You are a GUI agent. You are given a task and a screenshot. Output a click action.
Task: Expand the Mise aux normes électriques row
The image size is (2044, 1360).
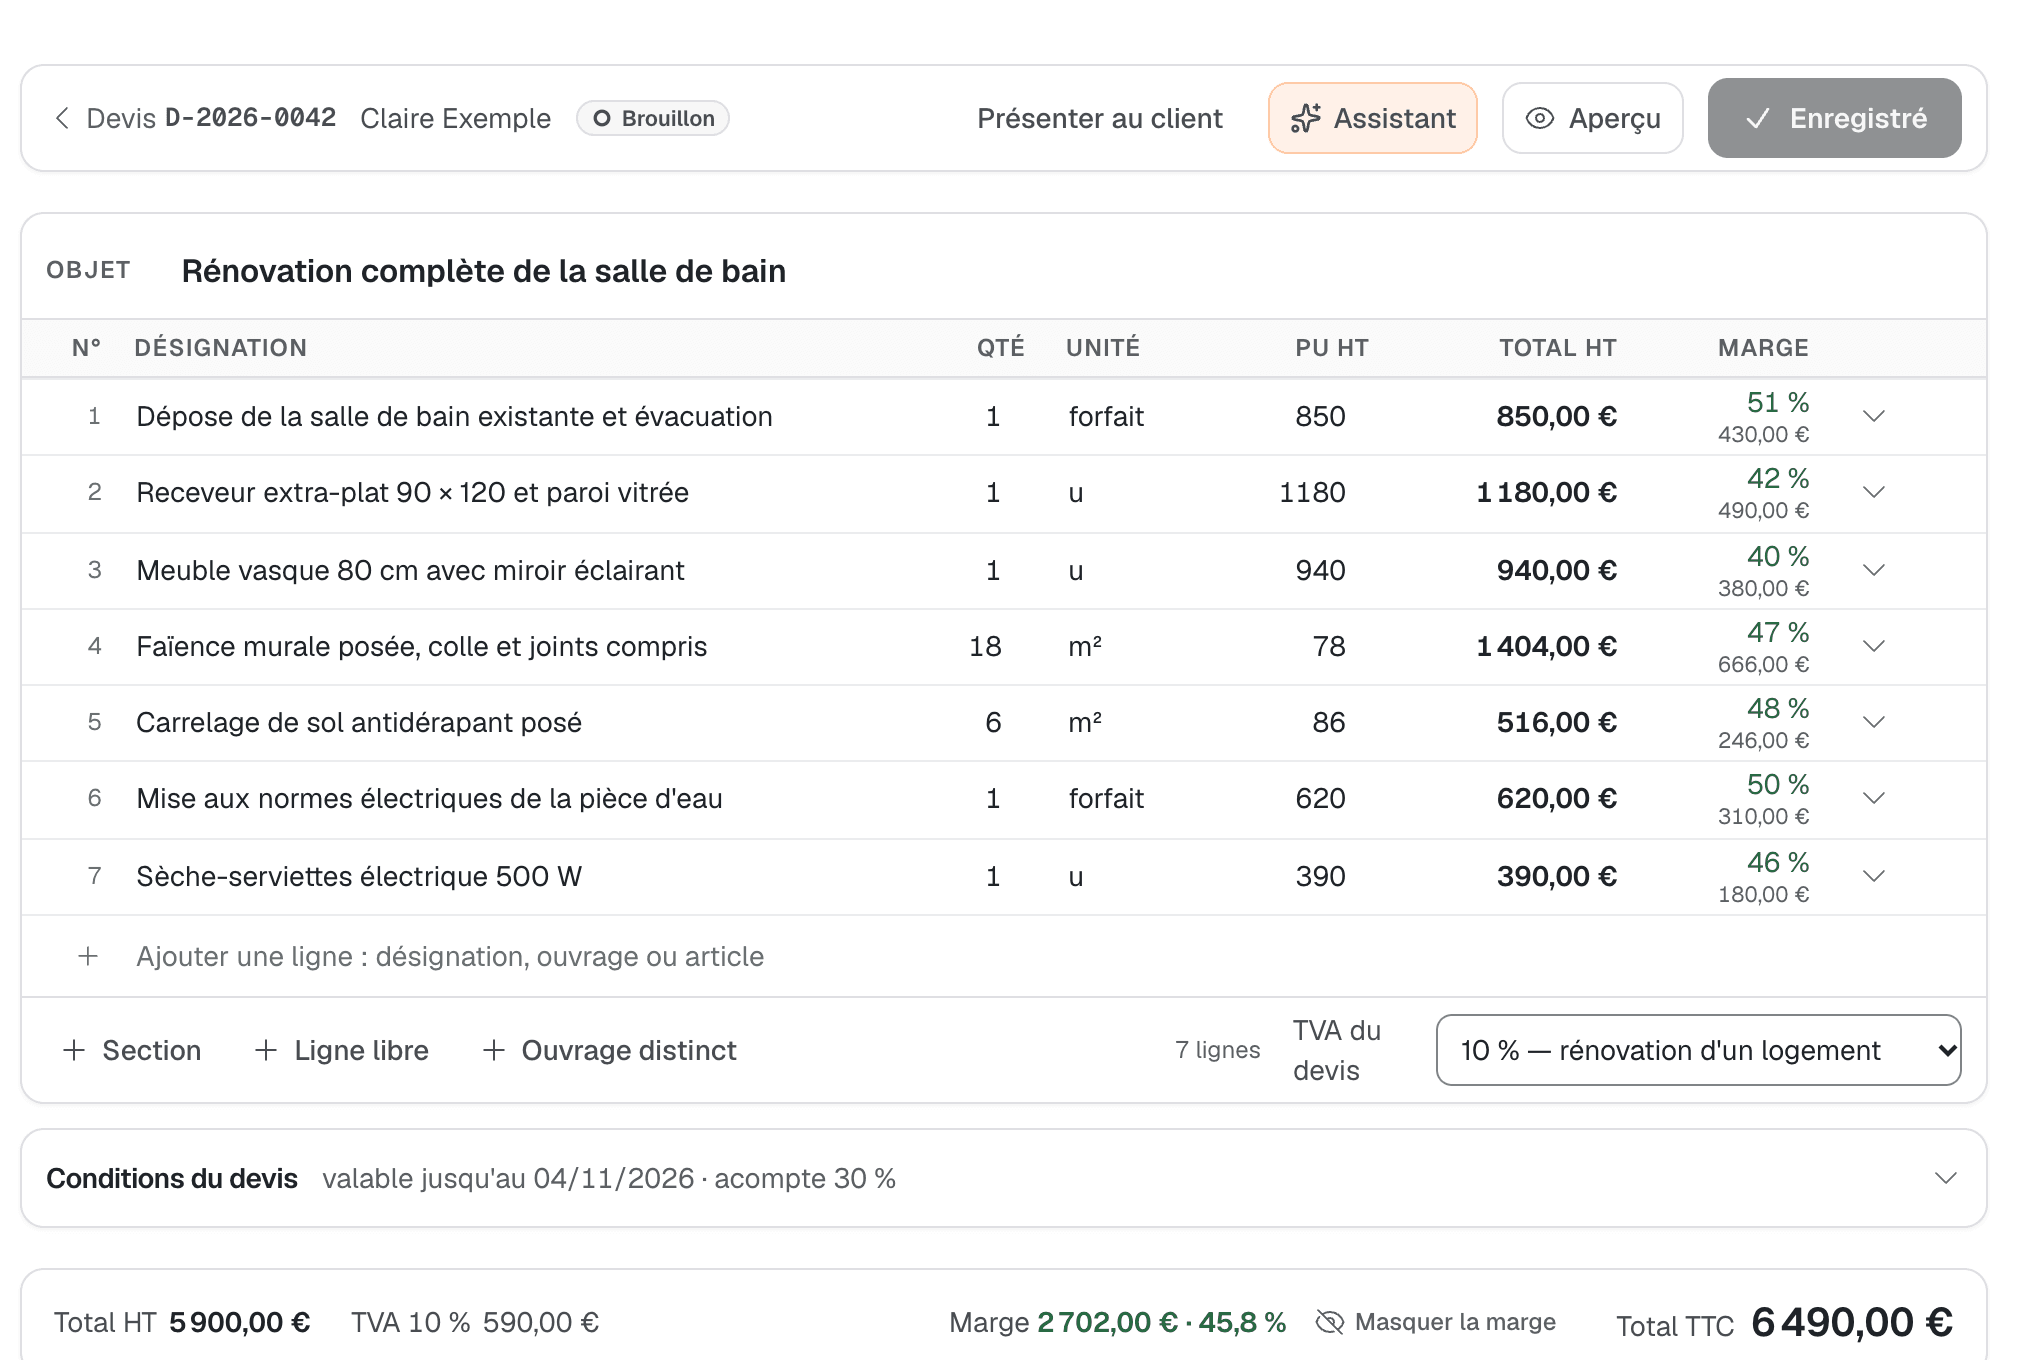1874,798
